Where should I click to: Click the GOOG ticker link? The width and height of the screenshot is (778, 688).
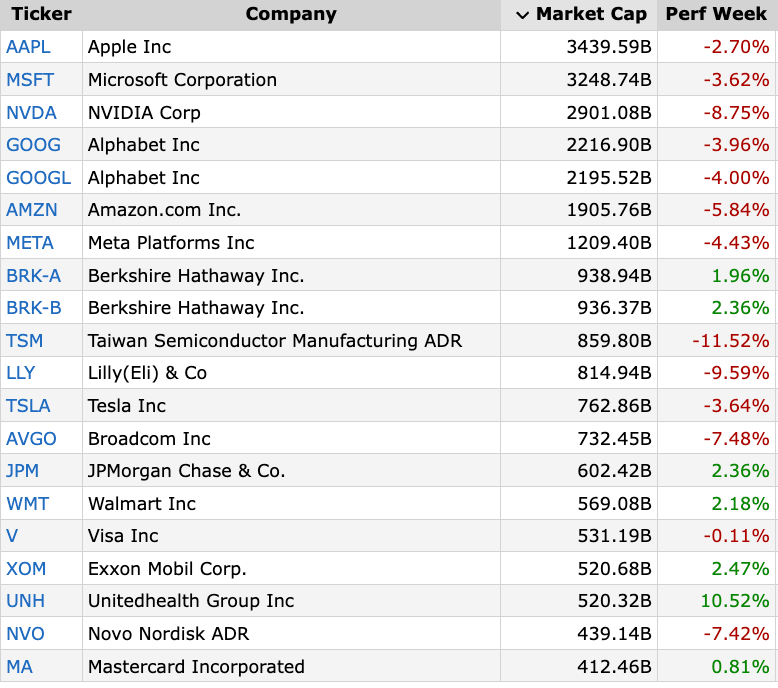coord(33,145)
